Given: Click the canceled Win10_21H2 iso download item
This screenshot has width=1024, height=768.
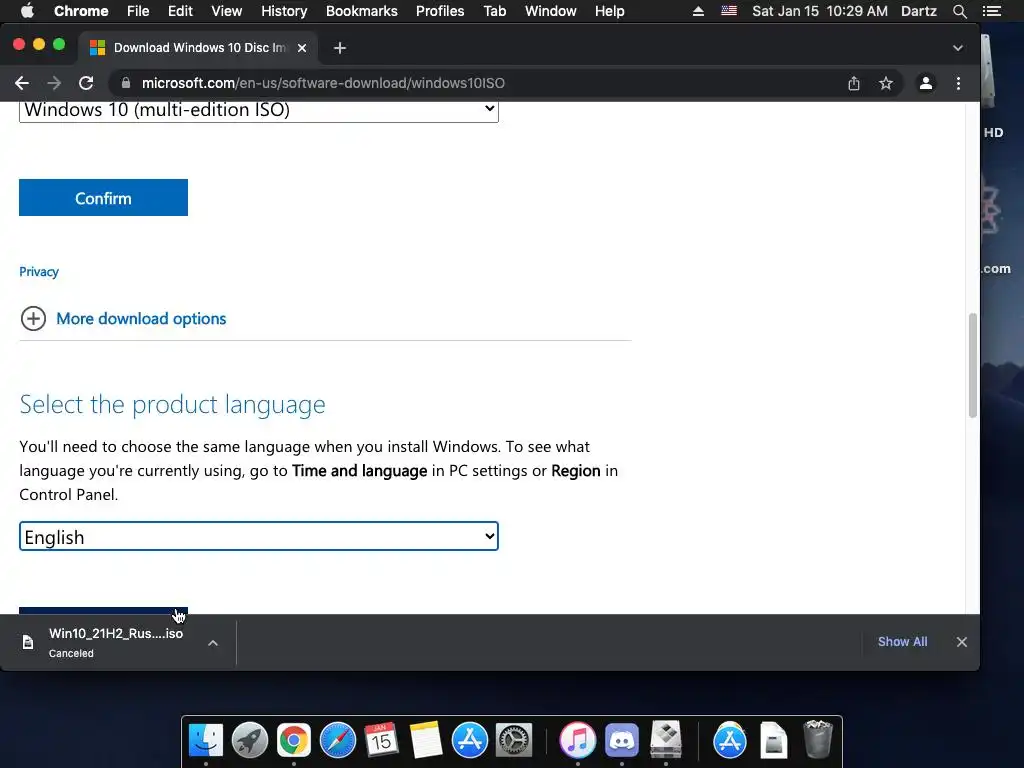Looking at the screenshot, I should [116, 643].
